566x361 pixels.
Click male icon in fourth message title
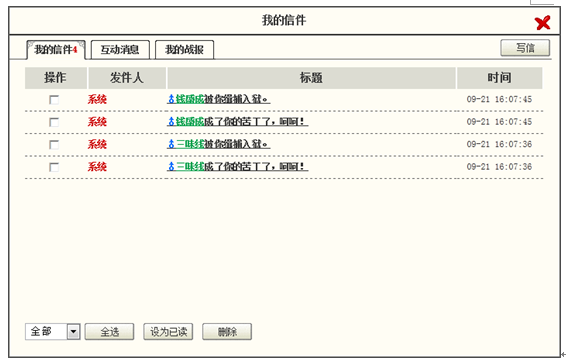[171, 166]
